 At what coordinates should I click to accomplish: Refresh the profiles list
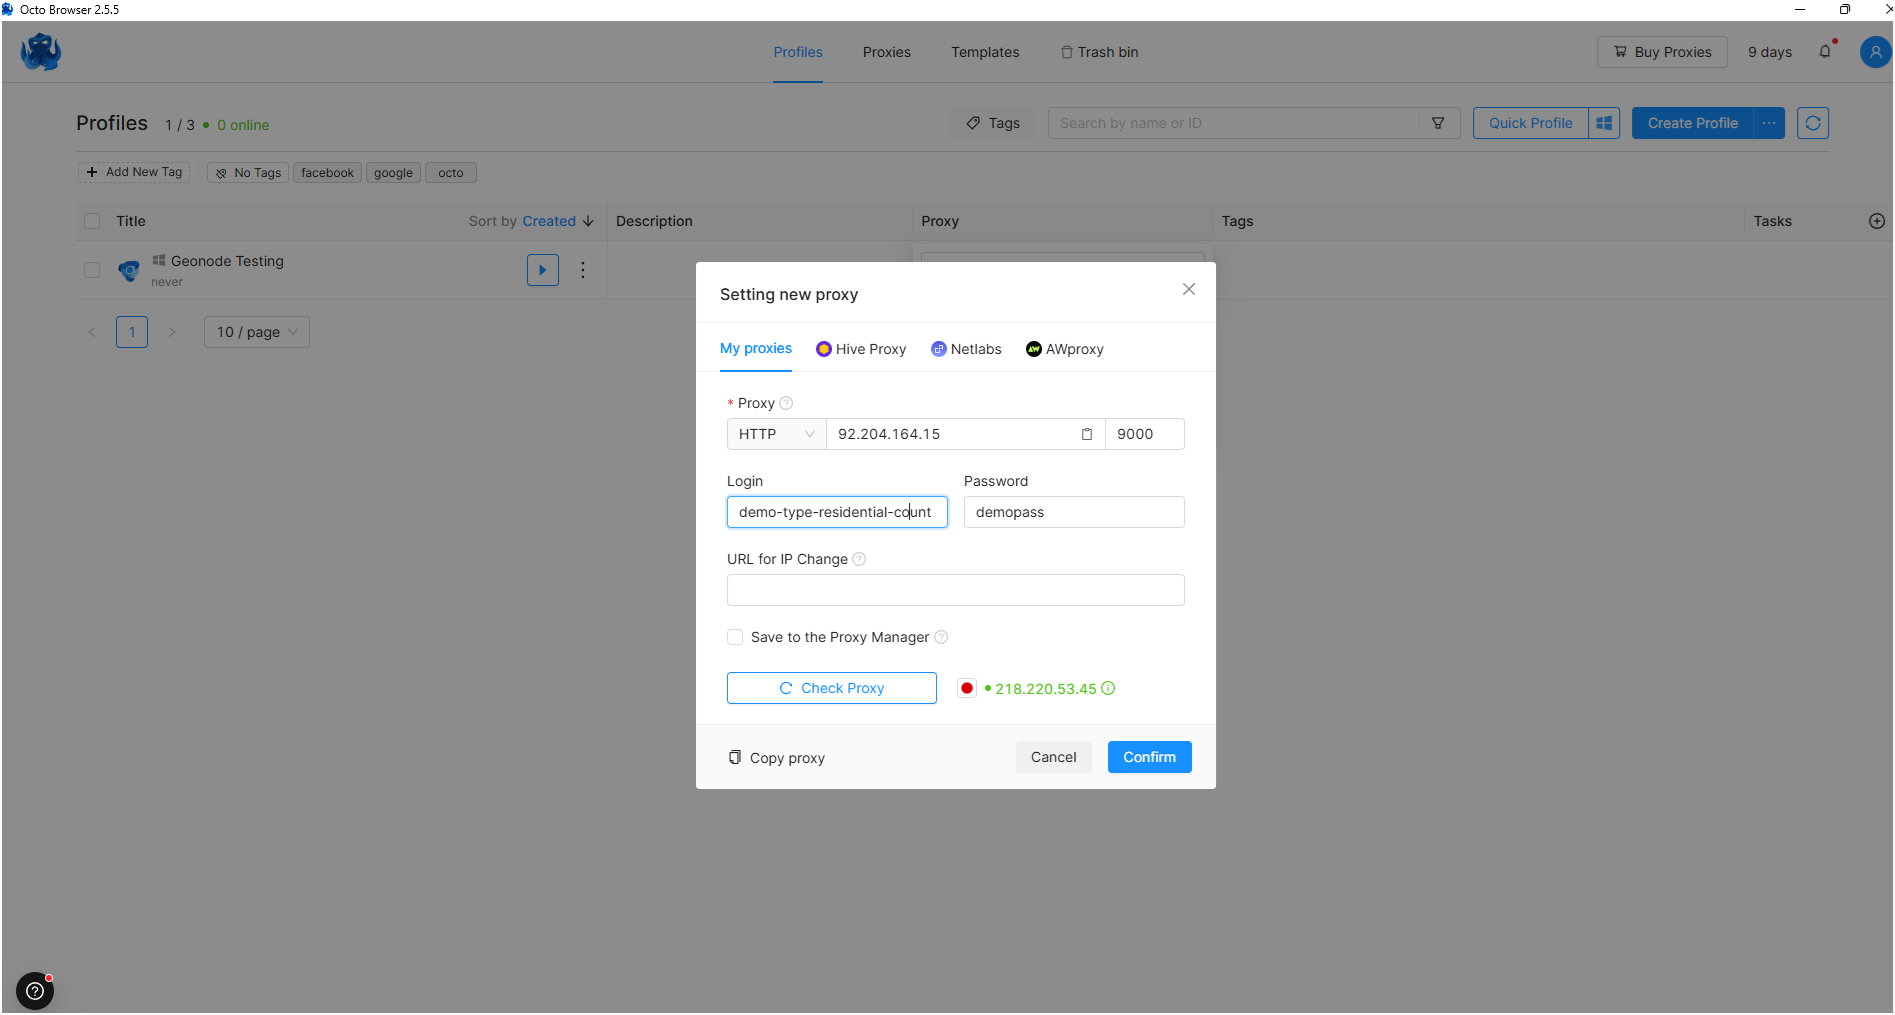(x=1813, y=123)
